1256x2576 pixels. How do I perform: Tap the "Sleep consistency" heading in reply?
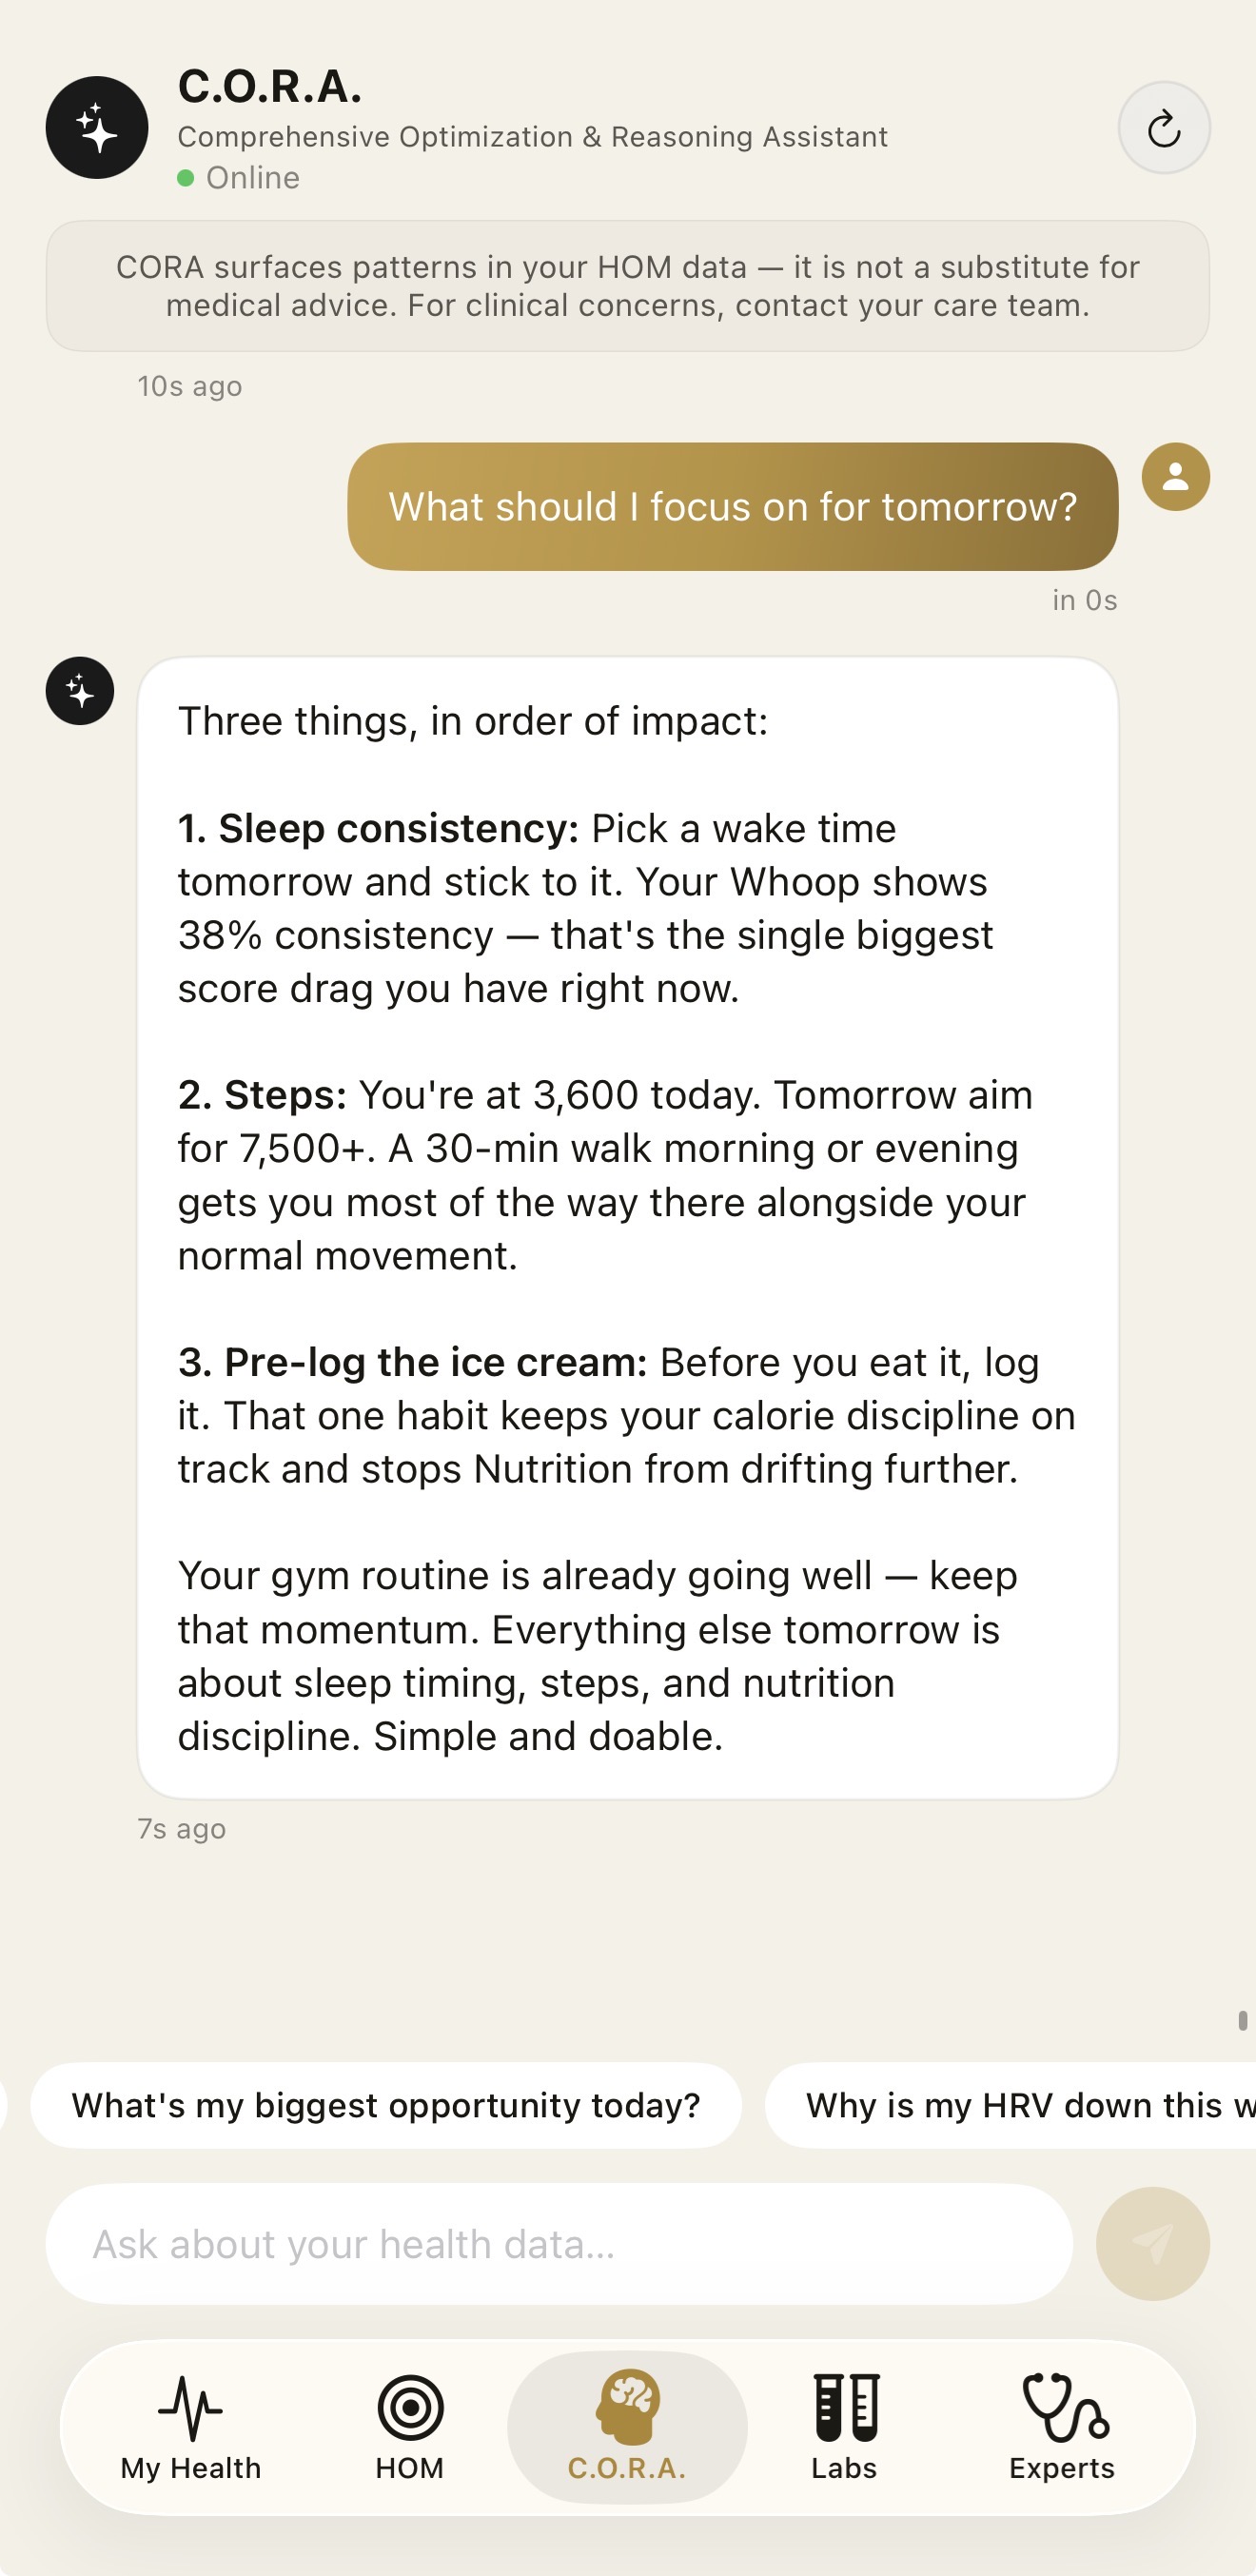[x=378, y=829]
